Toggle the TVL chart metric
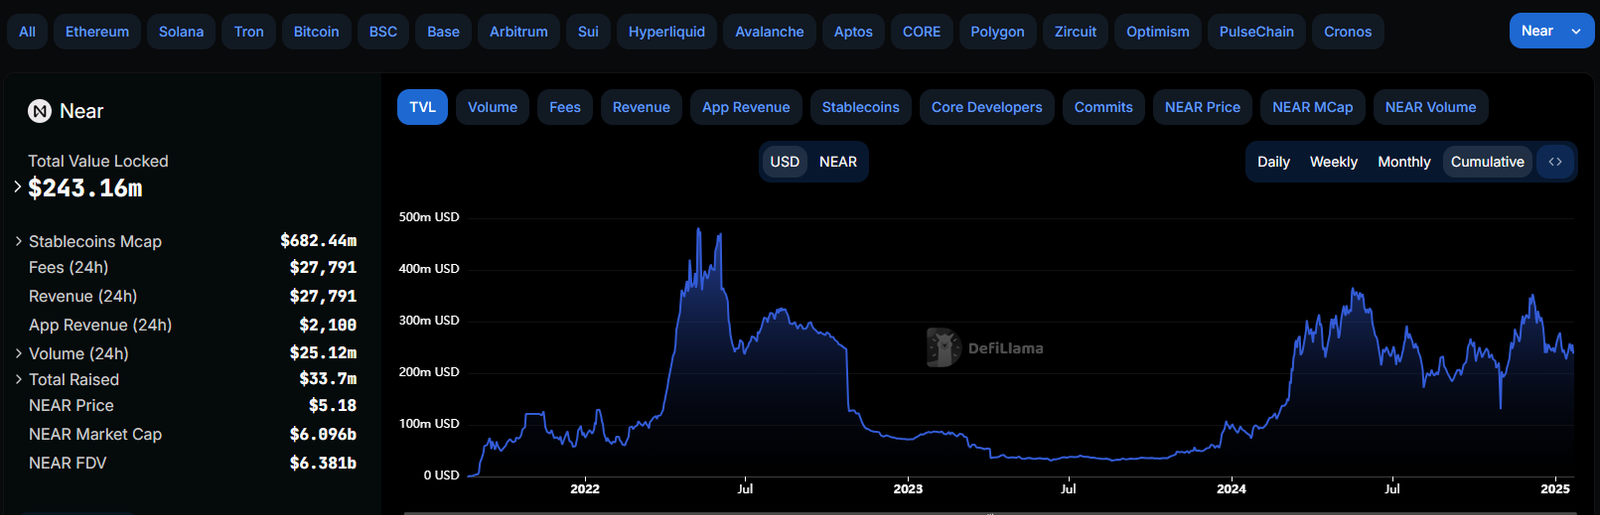Viewport: 1600px width, 515px height. 422,107
